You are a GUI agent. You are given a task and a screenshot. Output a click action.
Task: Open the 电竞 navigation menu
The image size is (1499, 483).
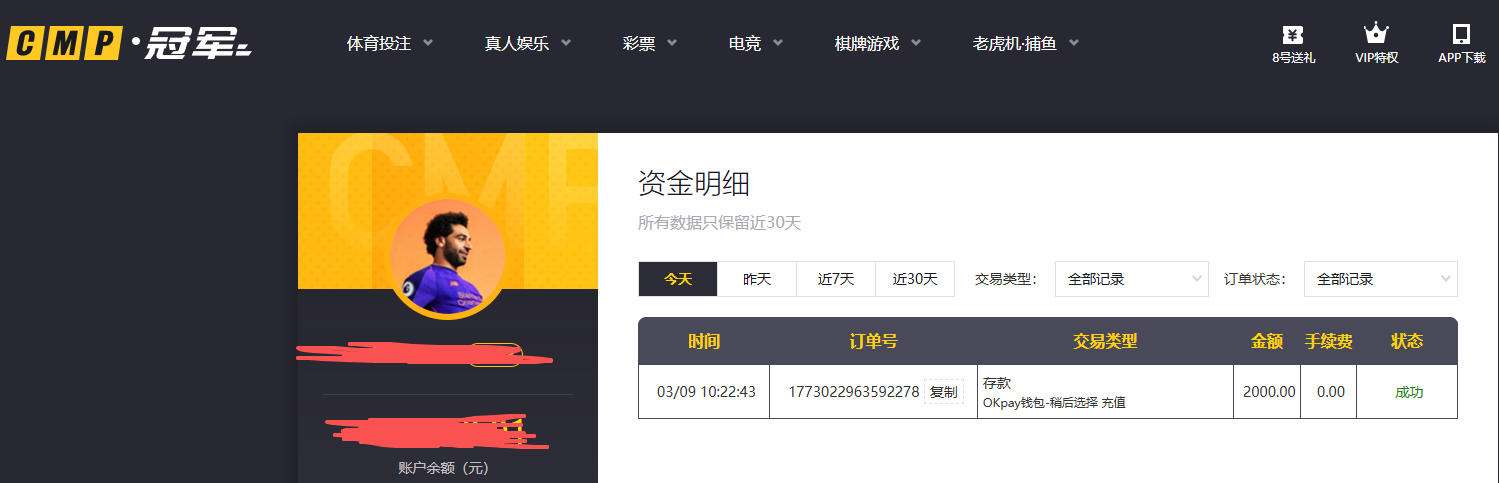(x=755, y=44)
